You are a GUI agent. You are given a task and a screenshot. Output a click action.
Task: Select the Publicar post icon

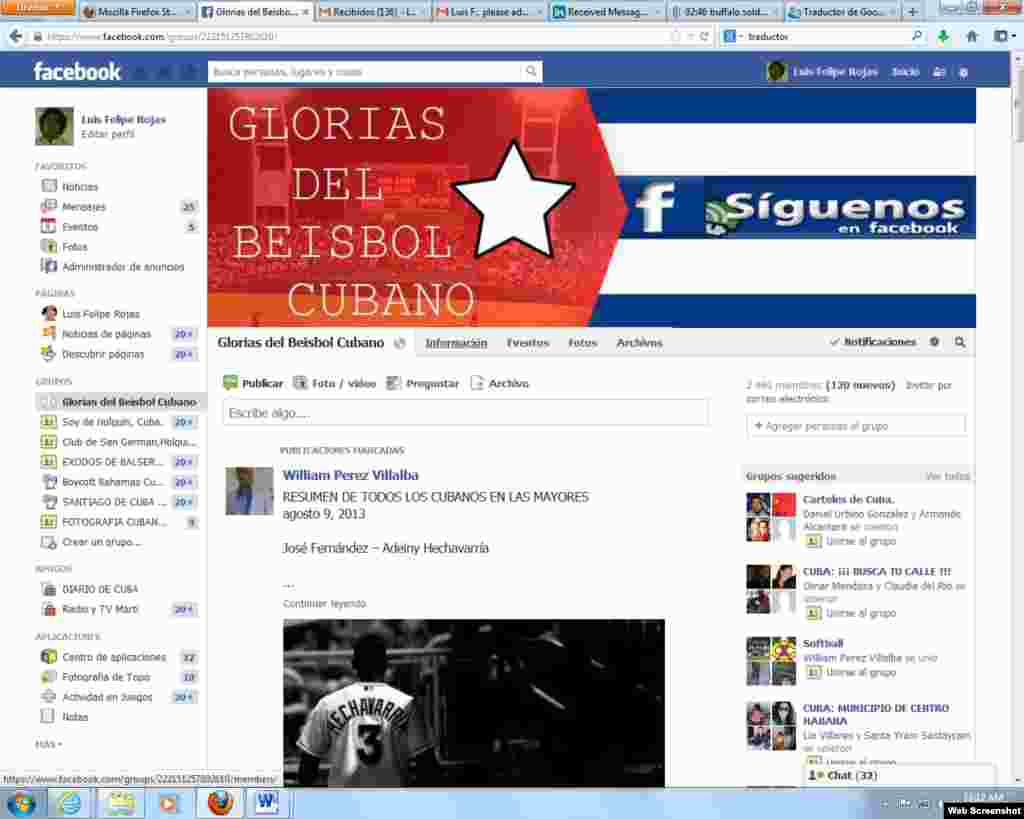pos(232,383)
